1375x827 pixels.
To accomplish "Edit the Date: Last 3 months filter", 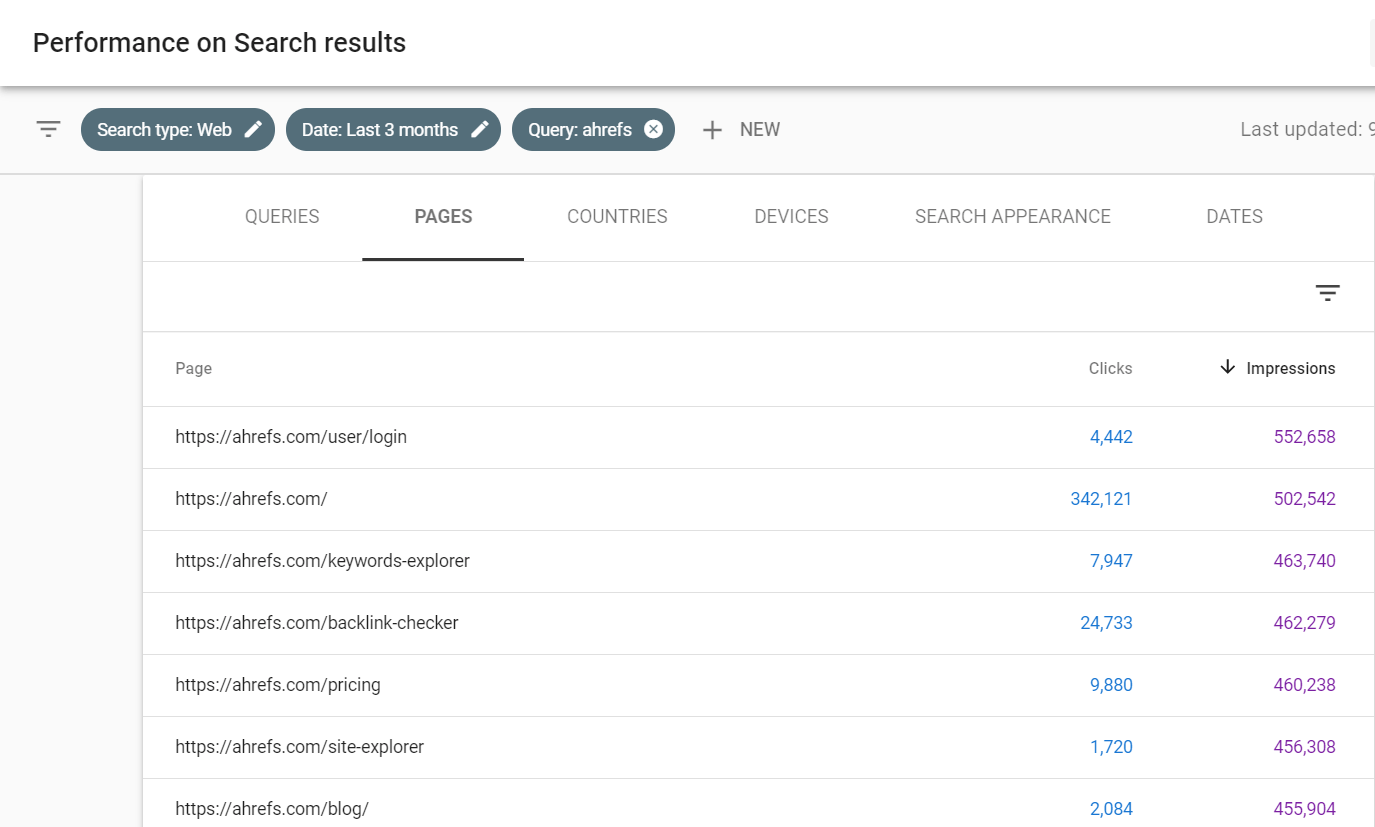I will [x=480, y=130].
